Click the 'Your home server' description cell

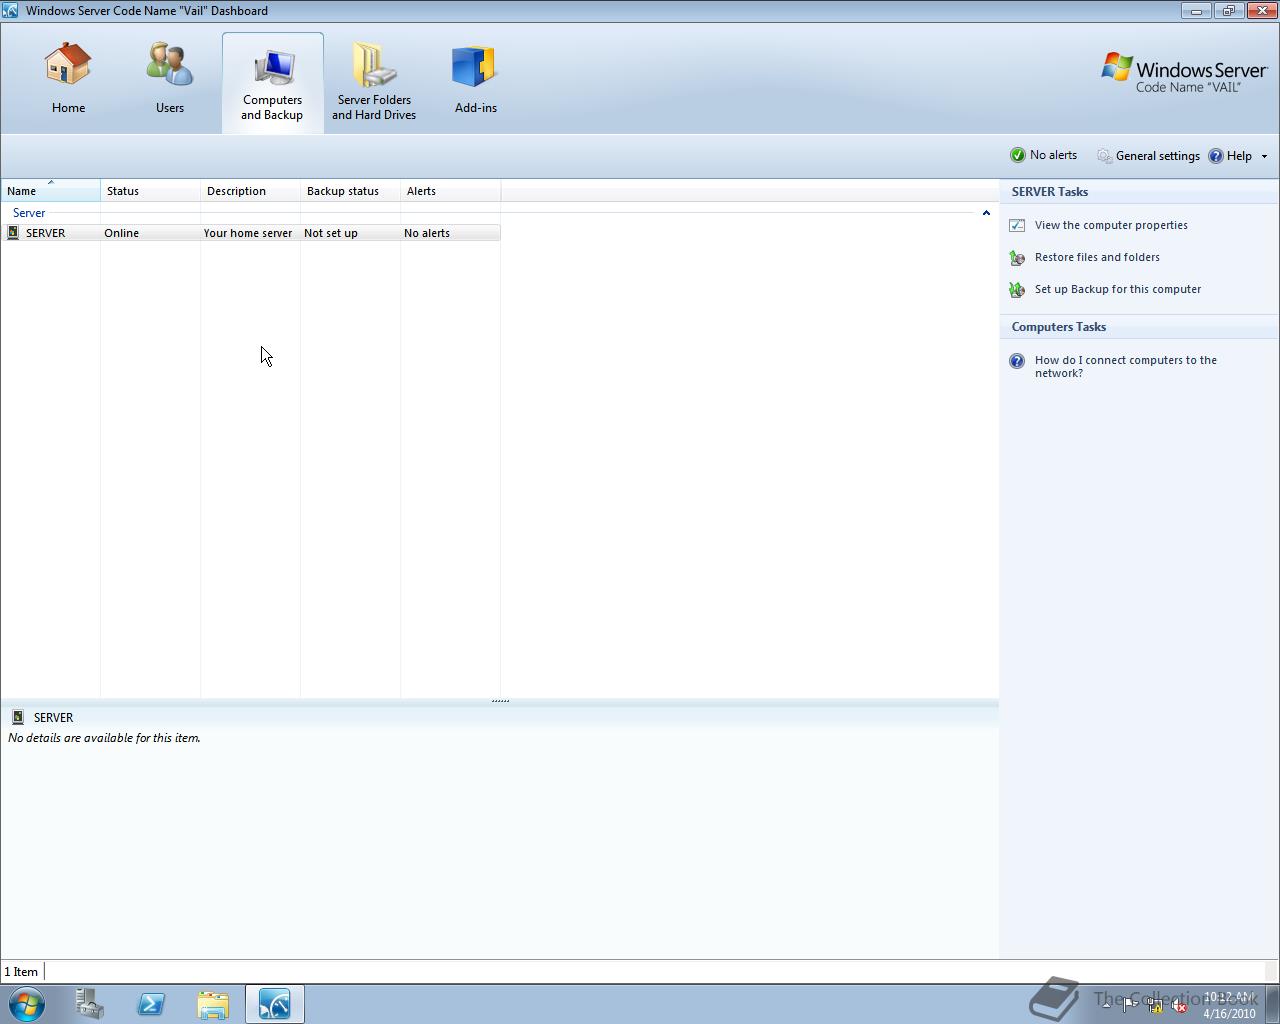248,233
